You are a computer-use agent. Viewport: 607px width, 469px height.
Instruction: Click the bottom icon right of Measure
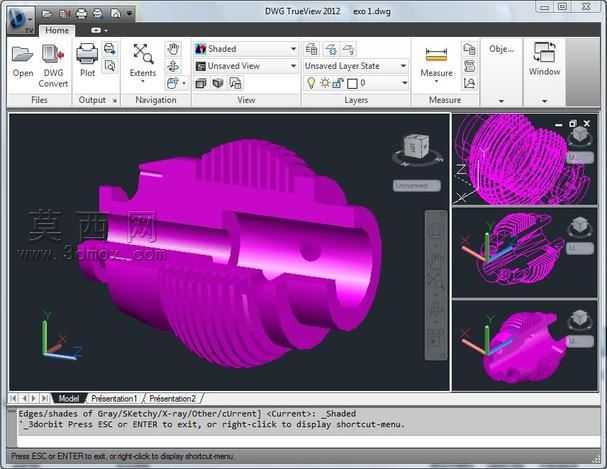point(469,83)
